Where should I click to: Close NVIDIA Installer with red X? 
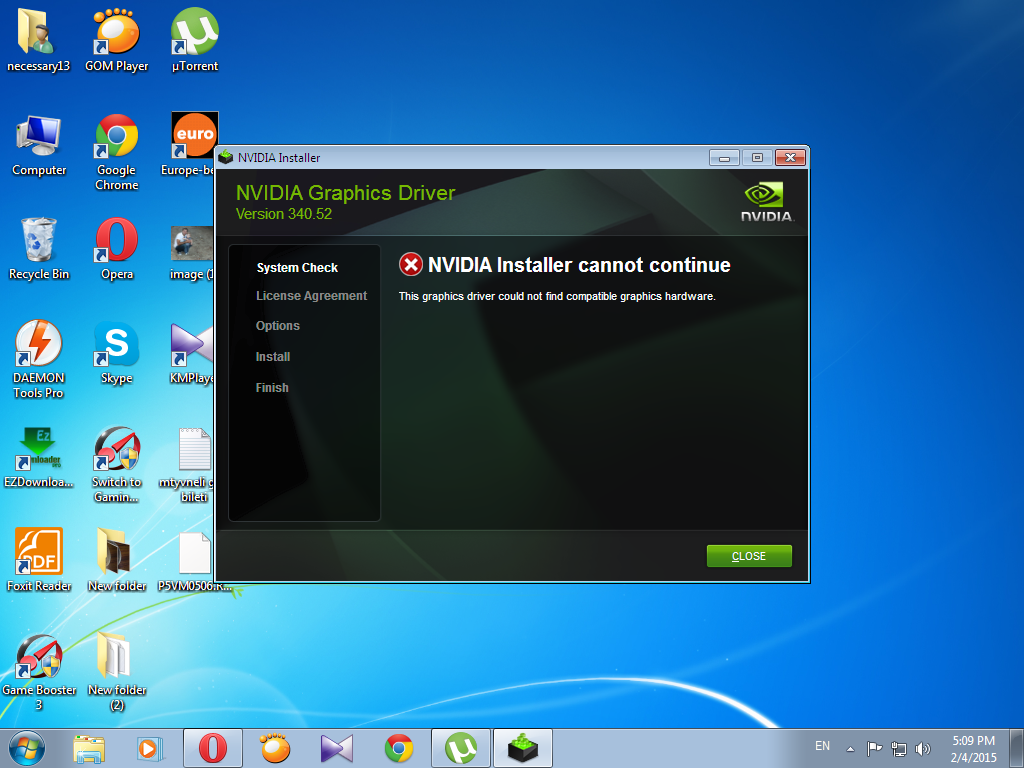pyautogui.click(x=790, y=157)
